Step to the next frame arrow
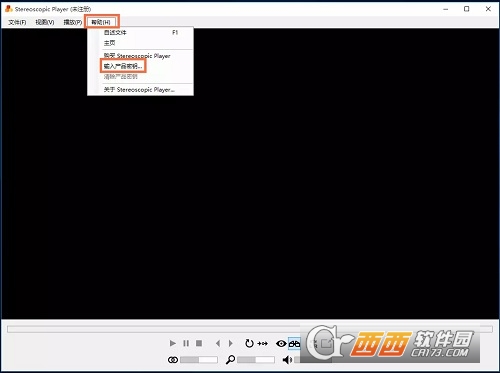 point(230,343)
